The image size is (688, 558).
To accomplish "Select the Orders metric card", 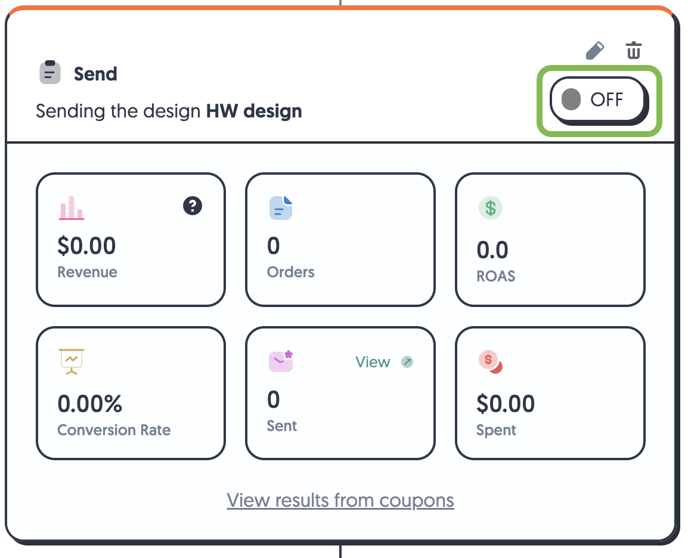I will click(x=340, y=240).
